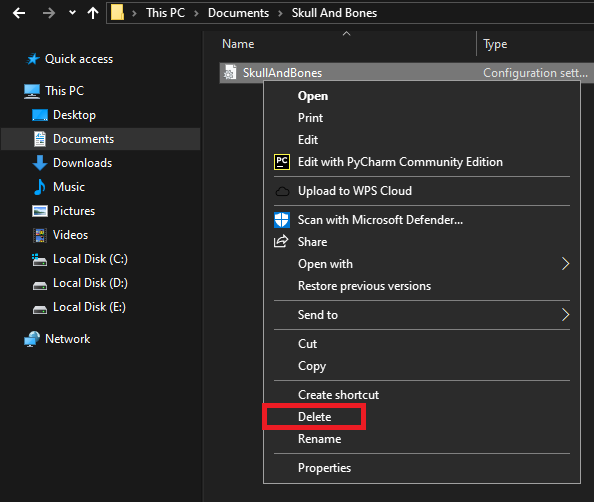Image resolution: width=594 pixels, height=502 pixels.
Task: Click the Quick access star icon
Action: coord(33,59)
